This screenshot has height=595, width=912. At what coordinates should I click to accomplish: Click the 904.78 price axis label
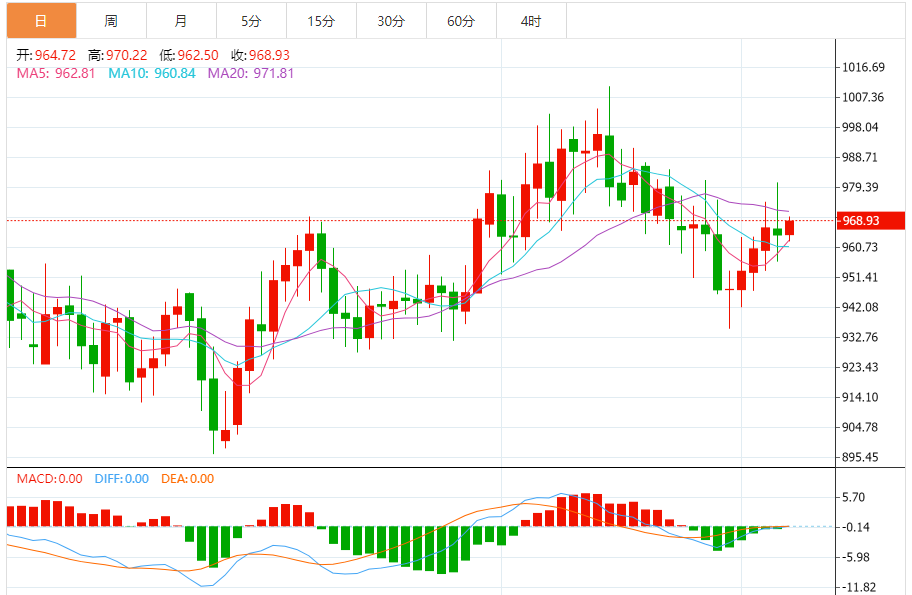860,427
